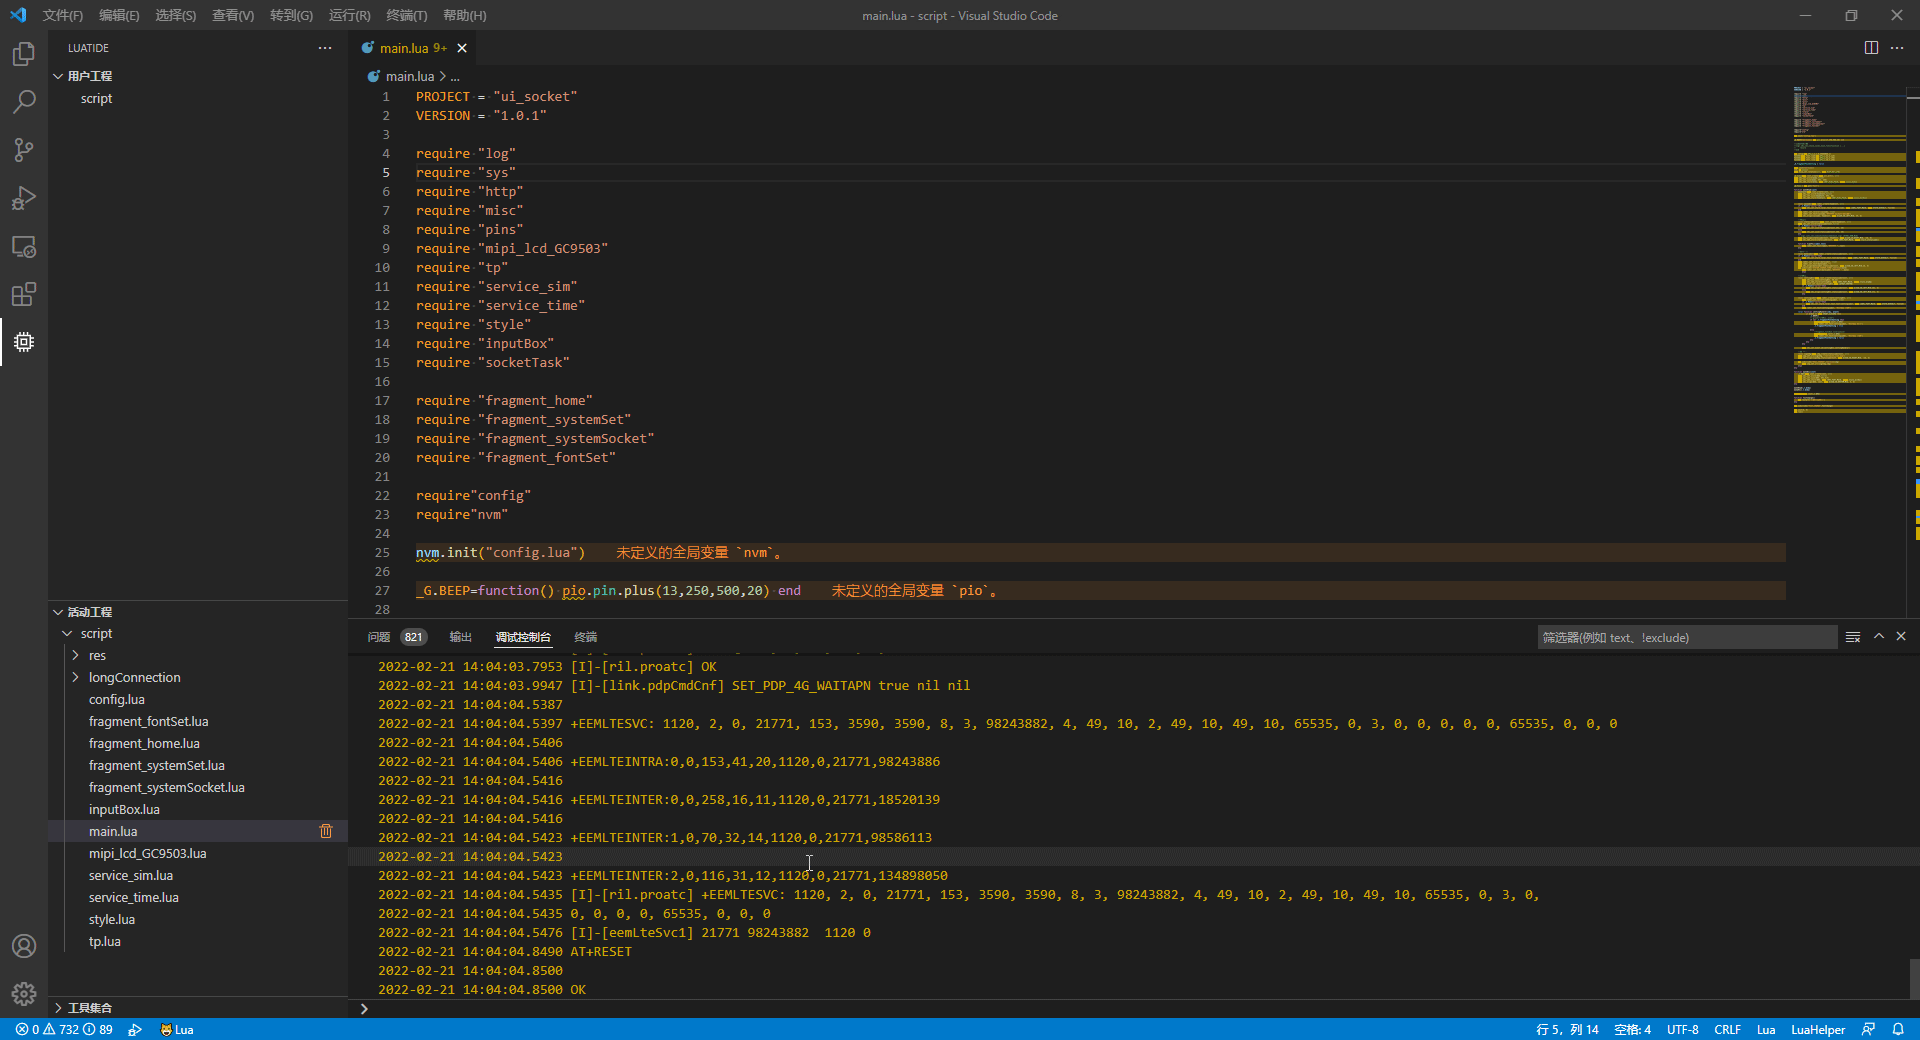1920x1040 pixels.
Task: Close the main.lua editor tab
Action: tap(462, 48)
